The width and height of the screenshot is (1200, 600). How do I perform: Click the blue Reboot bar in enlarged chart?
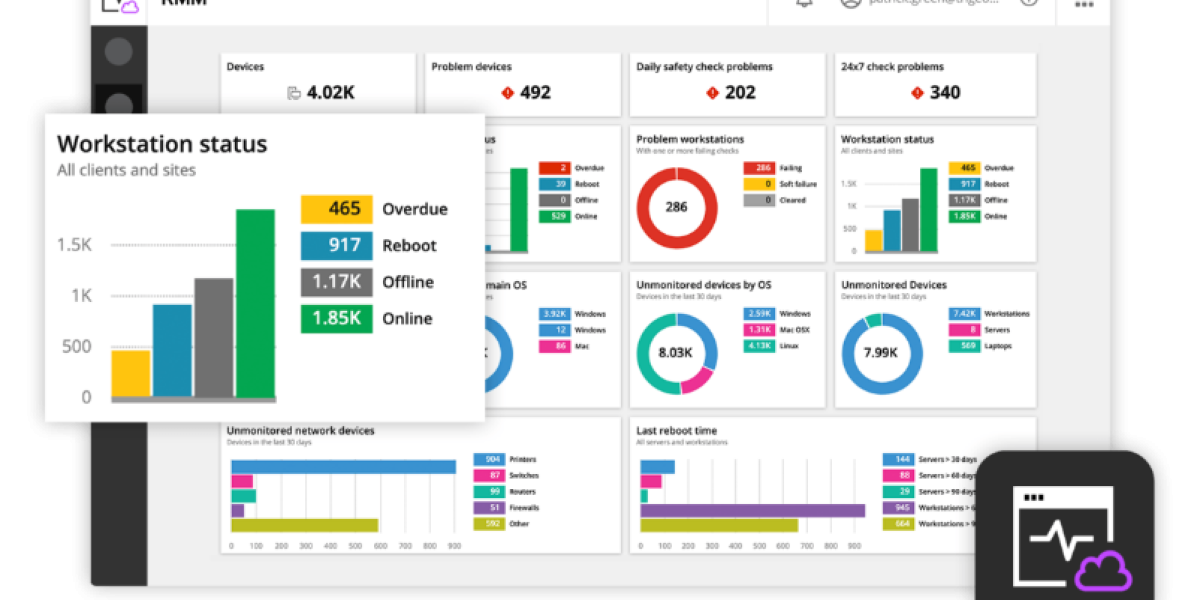172,351
